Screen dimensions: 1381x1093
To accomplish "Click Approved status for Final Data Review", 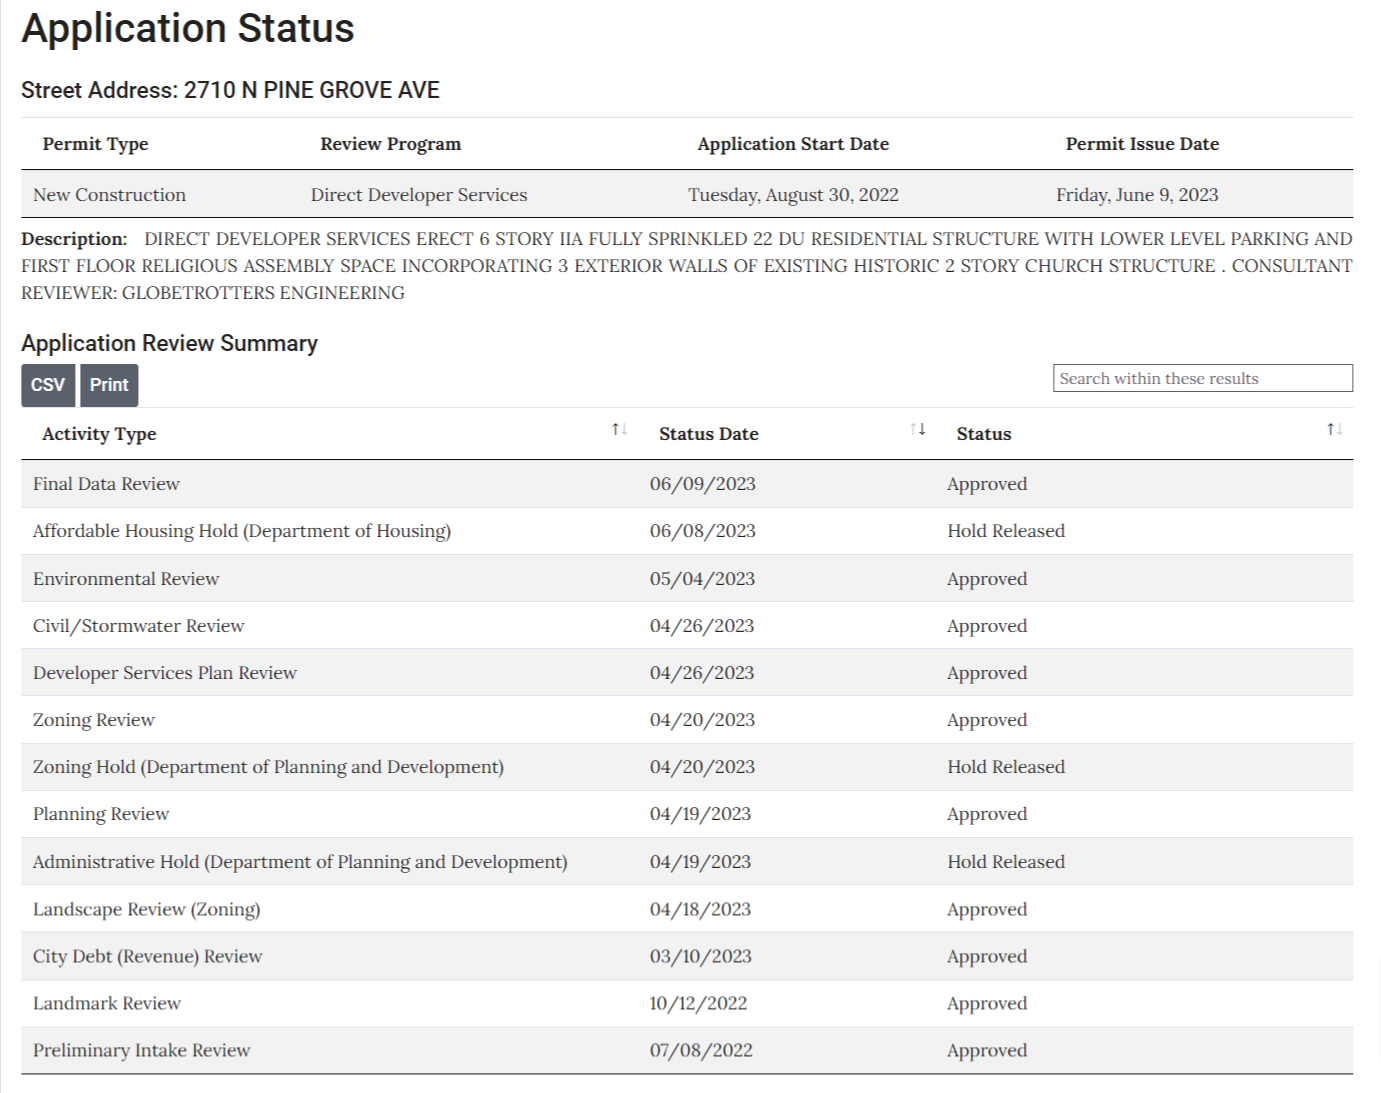I will click(x=987, y=484).
